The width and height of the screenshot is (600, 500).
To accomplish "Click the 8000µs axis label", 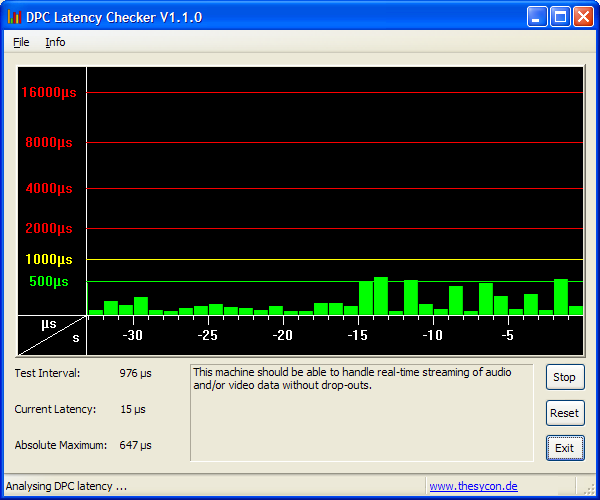I will (49, 142).
